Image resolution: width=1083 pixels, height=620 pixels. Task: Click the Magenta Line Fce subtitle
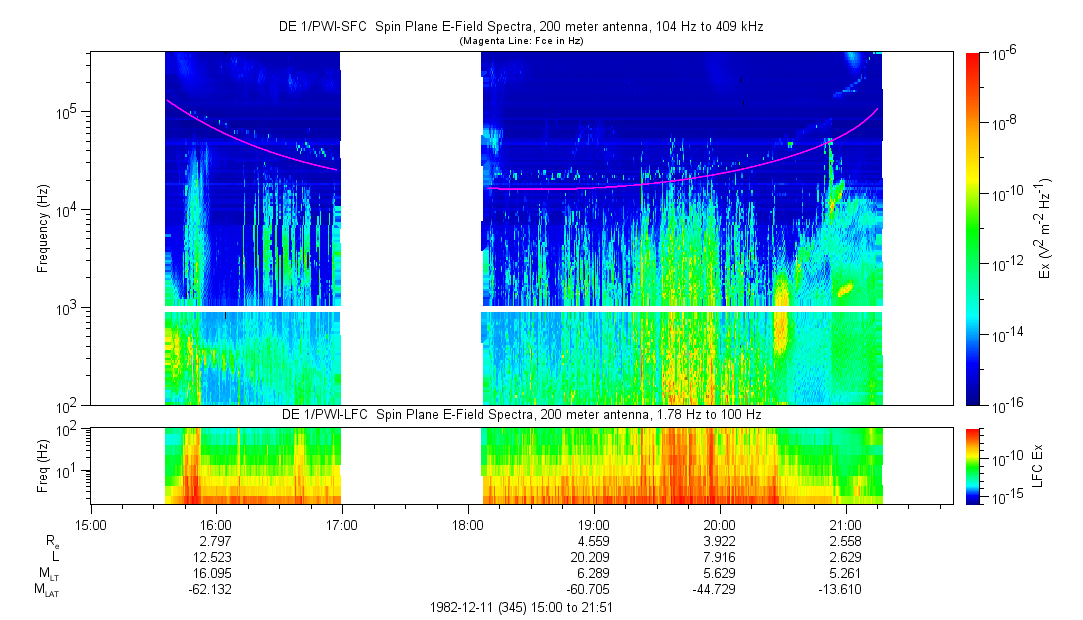[x=520, y=41]
